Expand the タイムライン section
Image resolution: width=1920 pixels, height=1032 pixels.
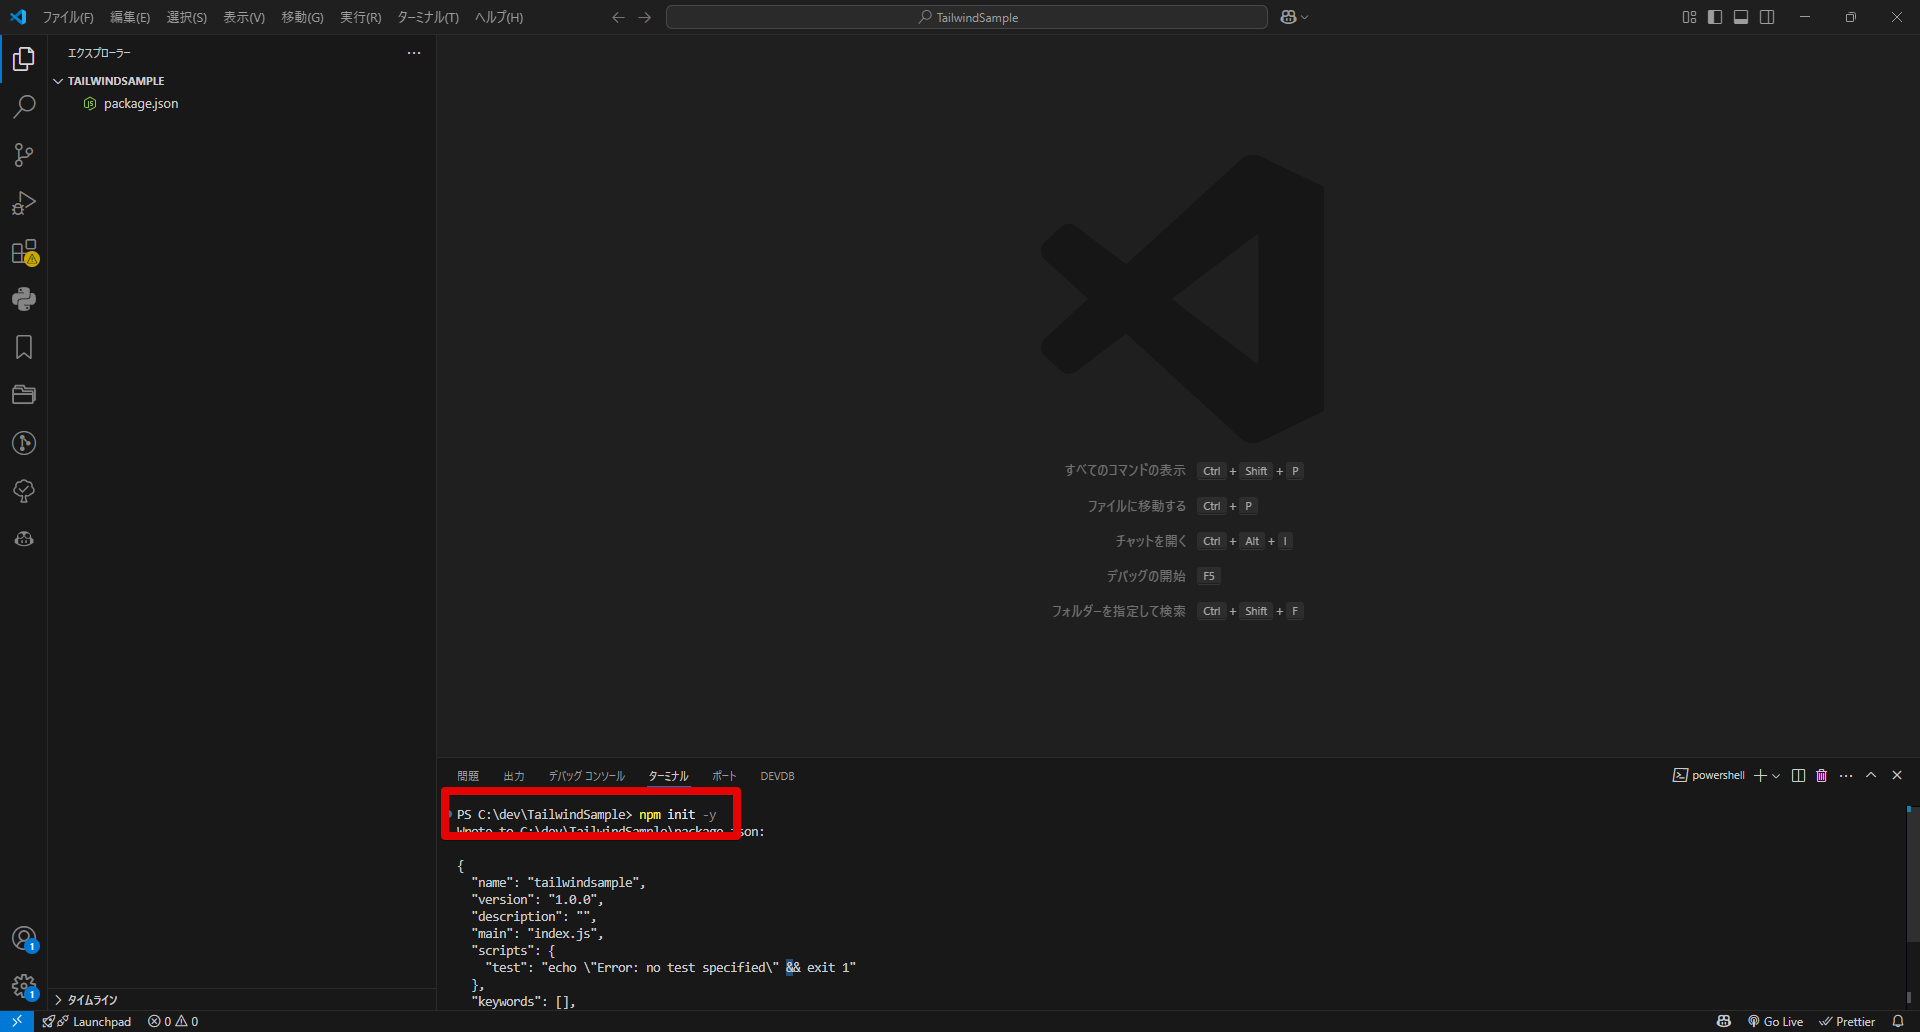tap(242, 1000)
